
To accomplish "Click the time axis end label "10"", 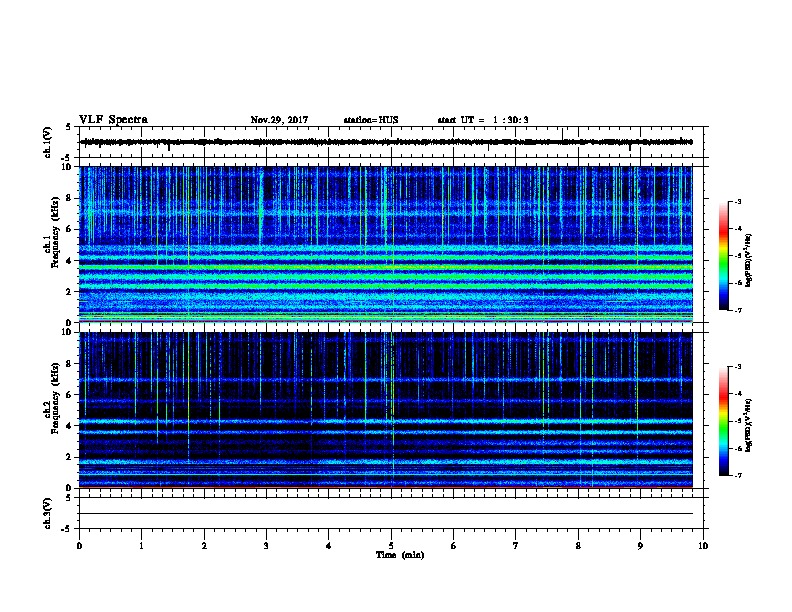I will click(703, 546).
